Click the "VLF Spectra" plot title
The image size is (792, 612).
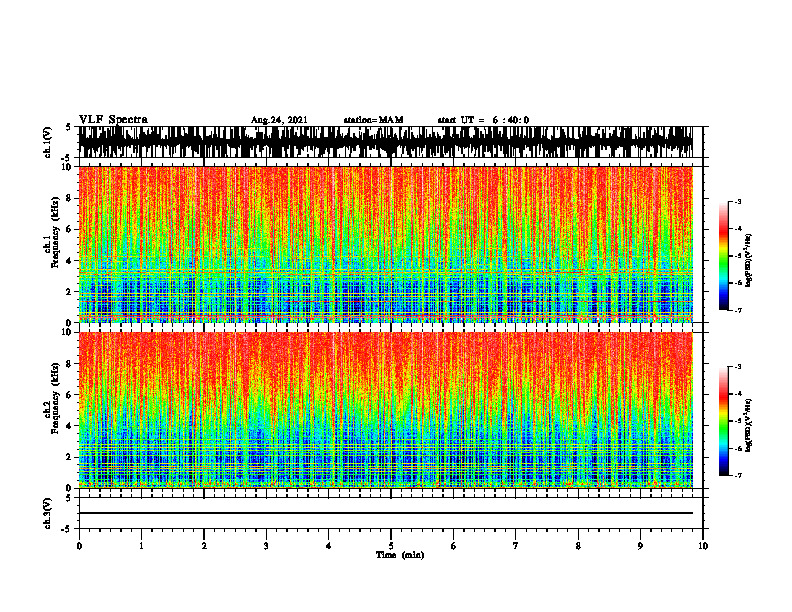pyautogui.click(x=113, y=120)
